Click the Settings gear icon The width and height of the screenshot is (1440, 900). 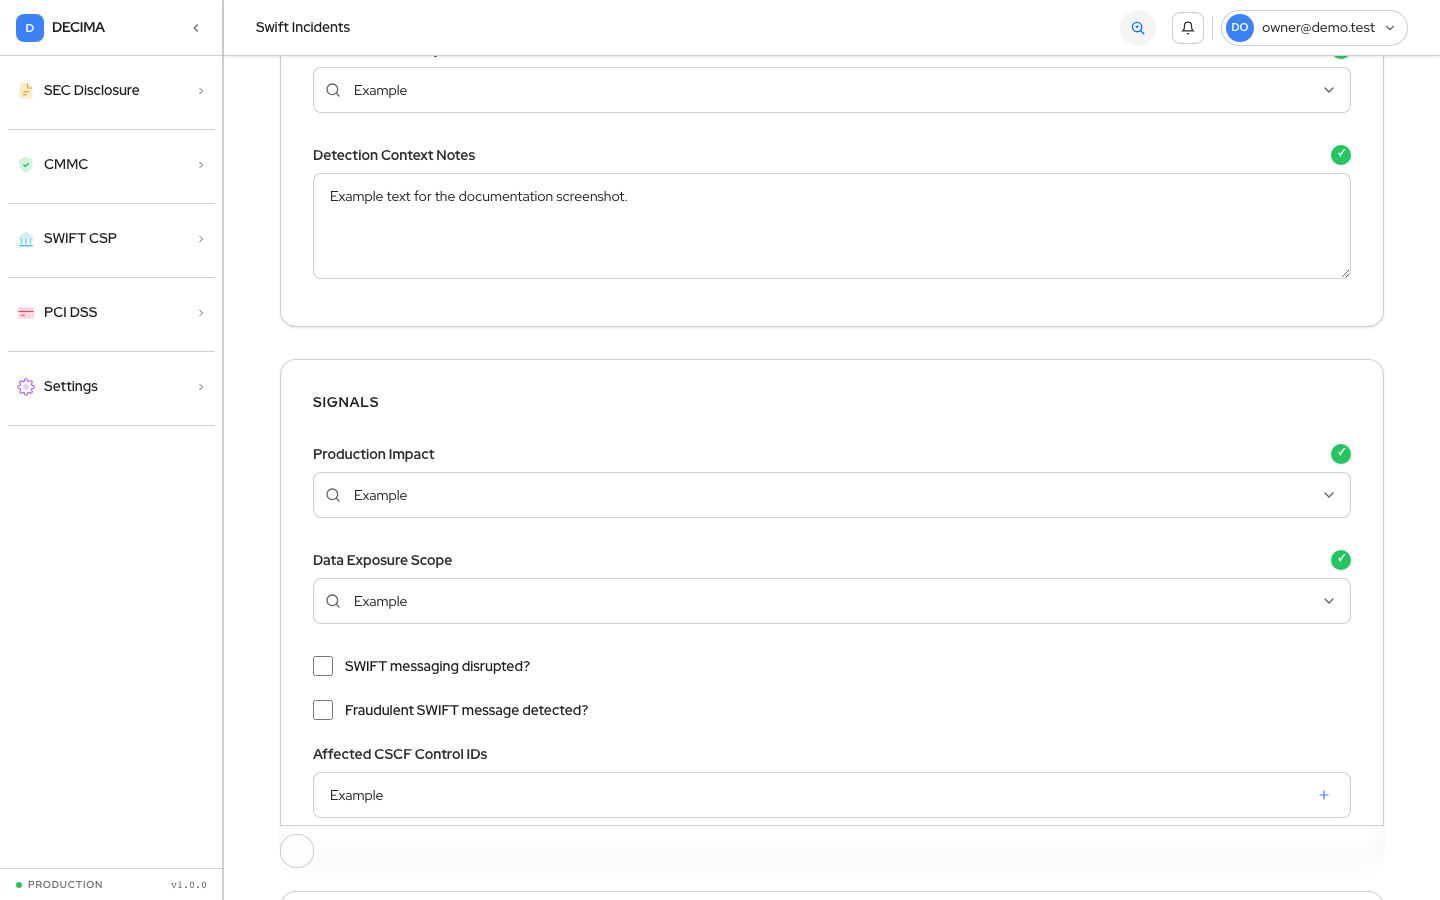26,387
